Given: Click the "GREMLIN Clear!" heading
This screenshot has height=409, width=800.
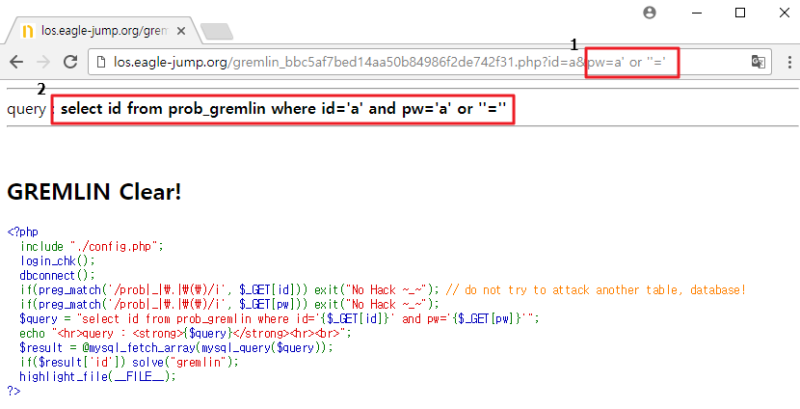Looking at the screenshot, I should [94, 192].
